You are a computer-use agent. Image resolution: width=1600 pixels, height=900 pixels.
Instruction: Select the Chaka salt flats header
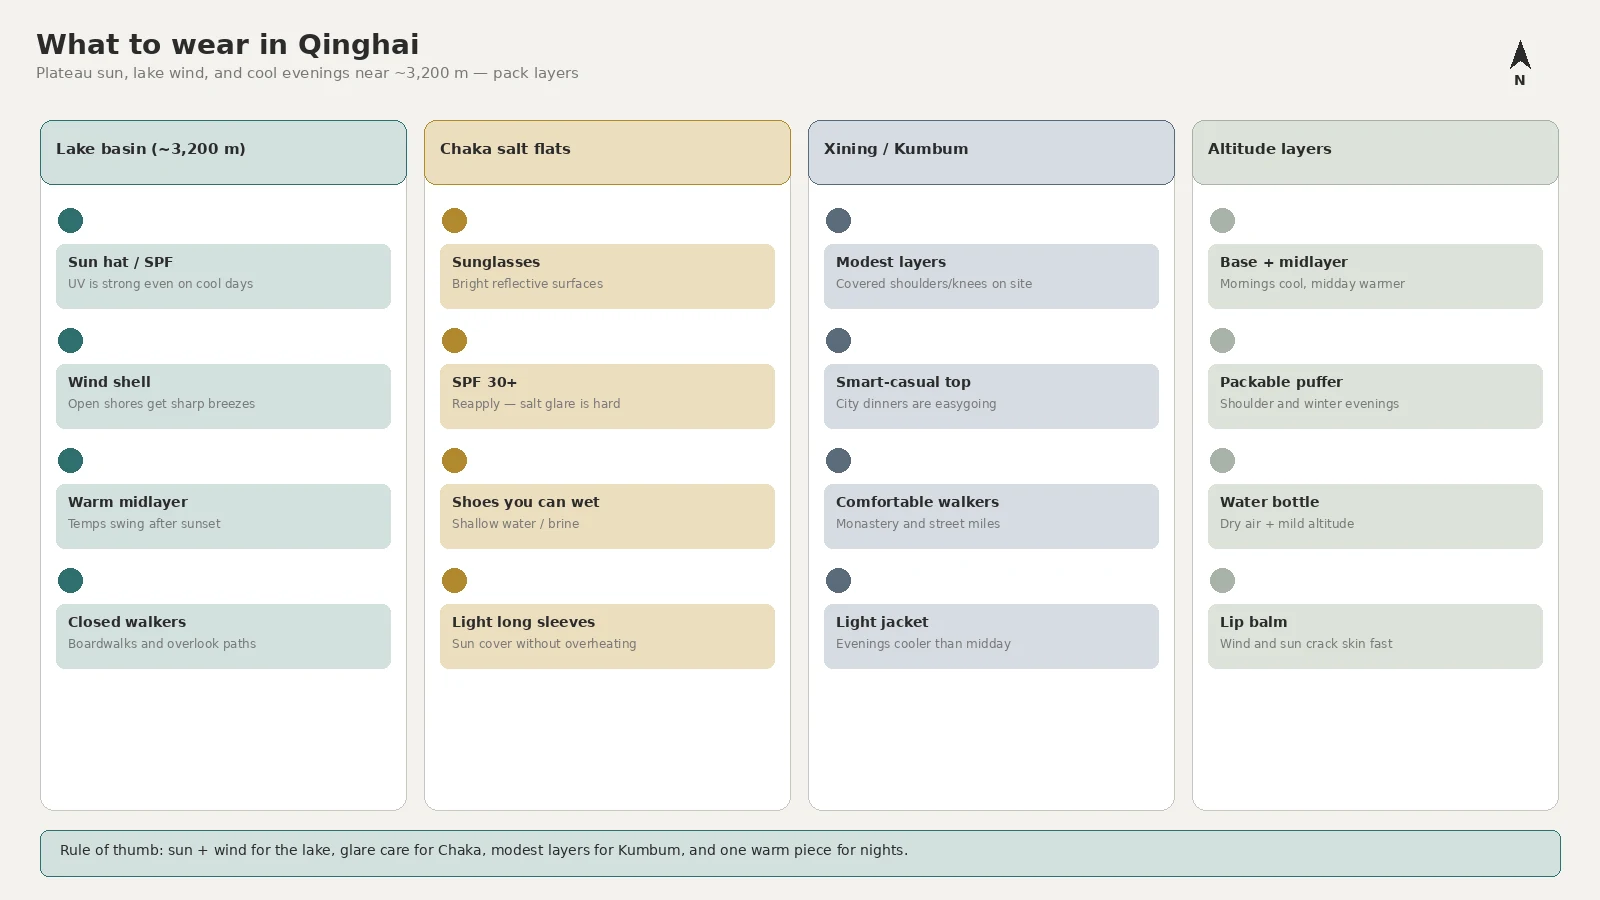click(x=607, y=152)
